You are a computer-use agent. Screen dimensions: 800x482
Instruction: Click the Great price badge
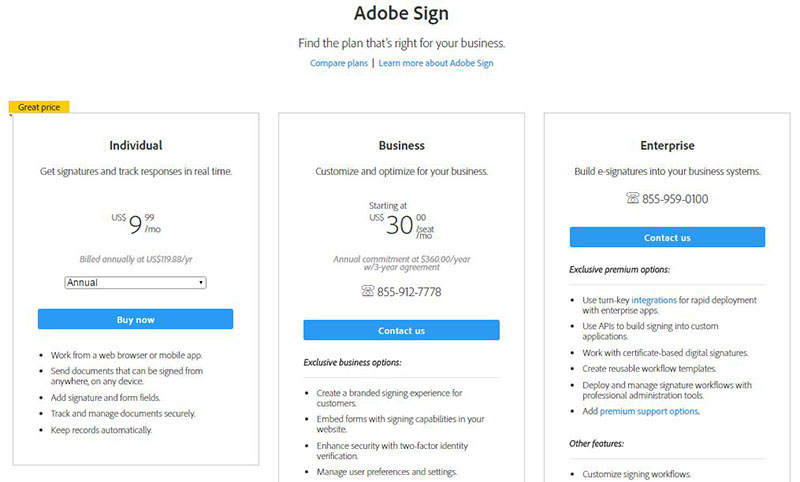pos(39,107)
